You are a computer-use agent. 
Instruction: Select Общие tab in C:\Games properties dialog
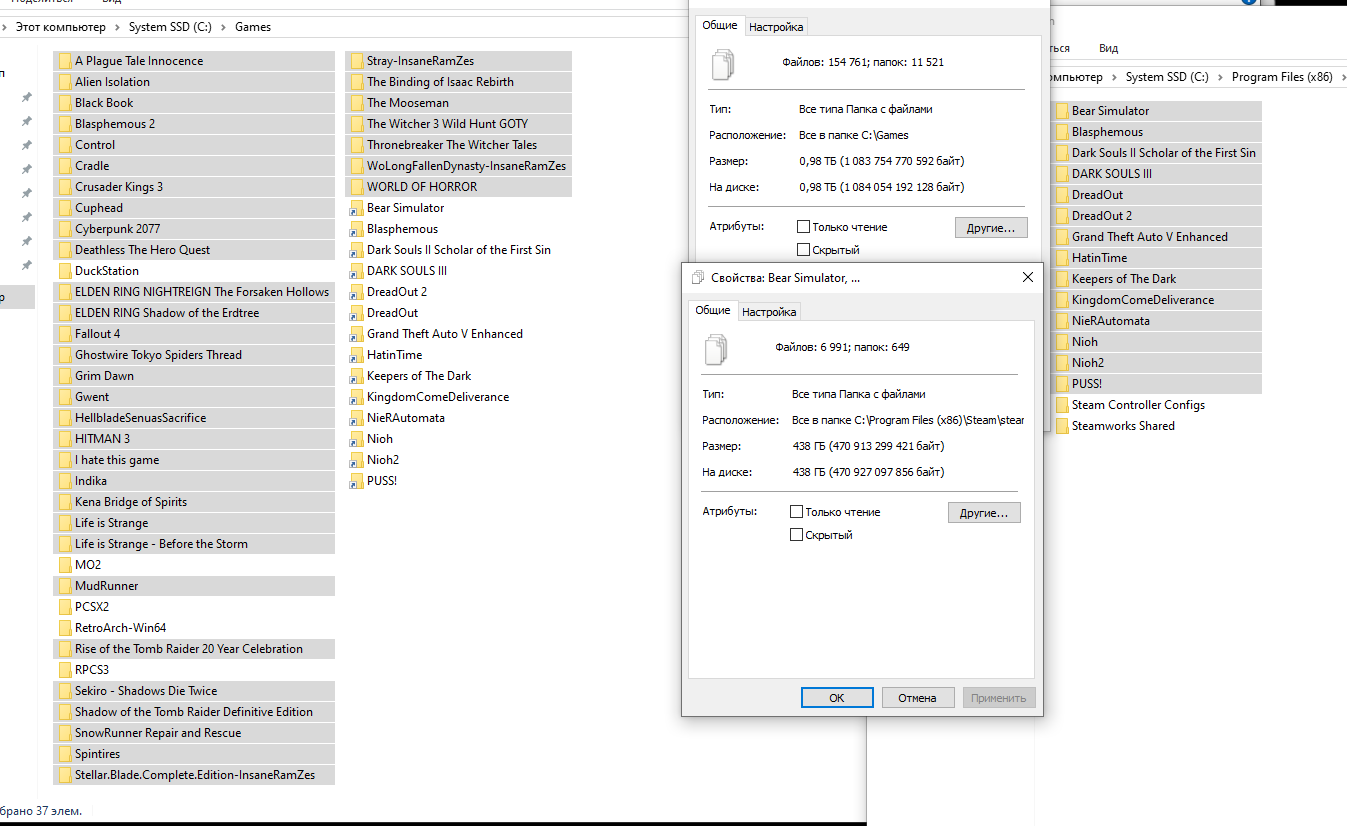(720, 26)
